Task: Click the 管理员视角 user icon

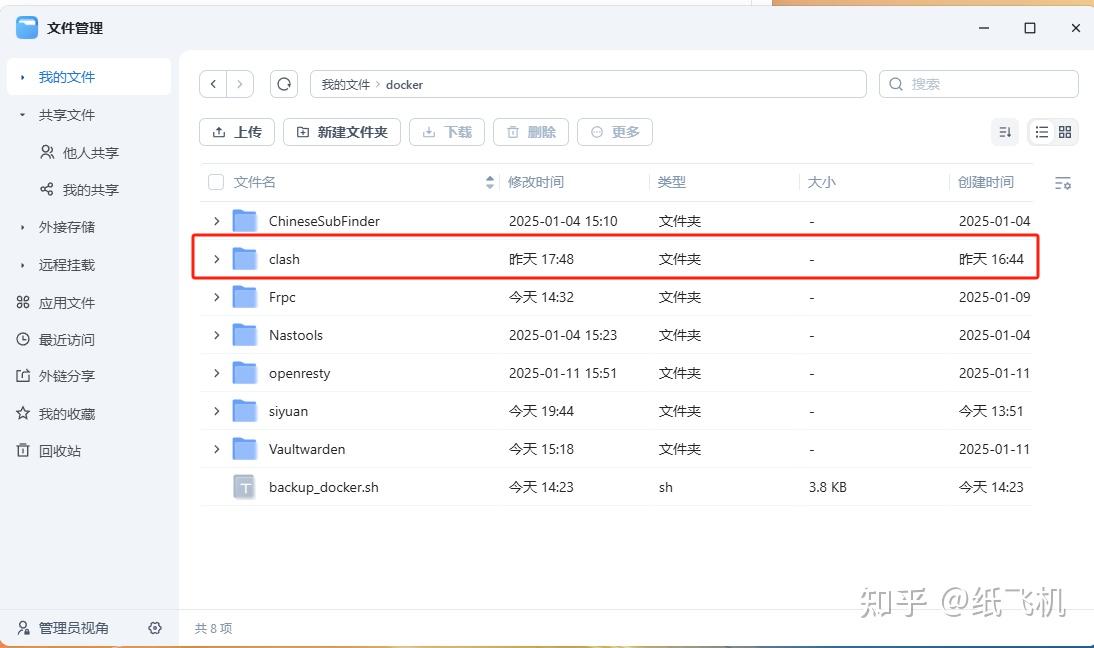Action: coord(22,628)
